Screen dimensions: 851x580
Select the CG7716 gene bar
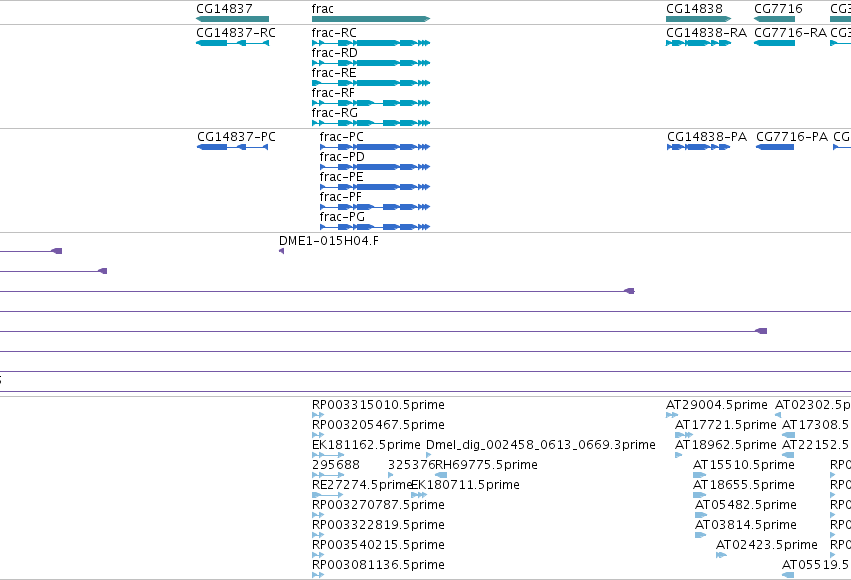click(x=774, y=19)
